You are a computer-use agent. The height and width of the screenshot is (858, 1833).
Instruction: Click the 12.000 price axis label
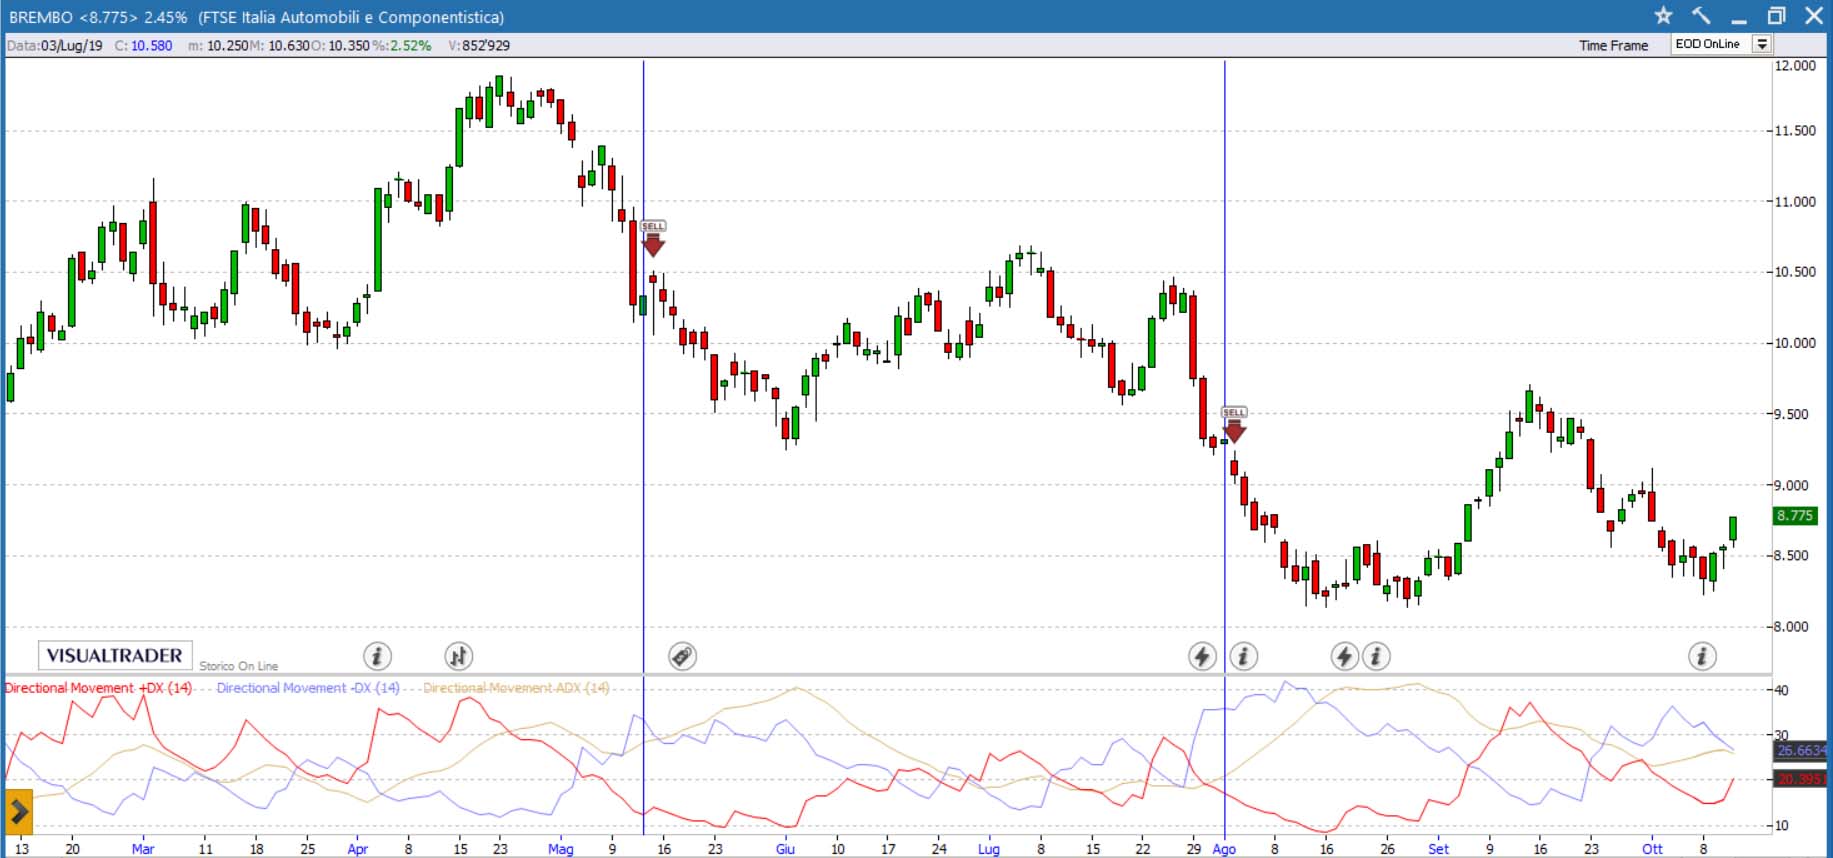coord(1795,66)
